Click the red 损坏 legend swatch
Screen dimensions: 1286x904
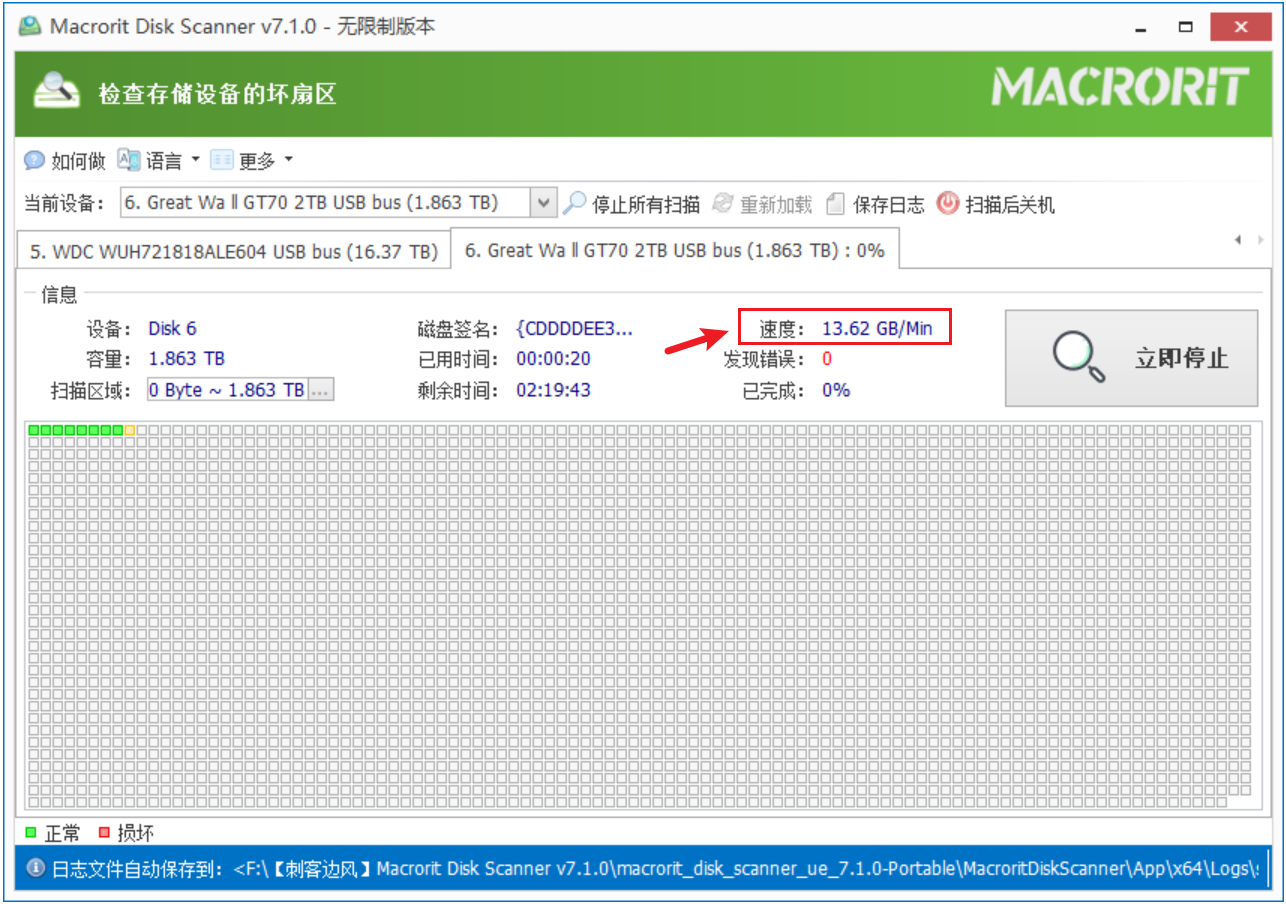104,832
